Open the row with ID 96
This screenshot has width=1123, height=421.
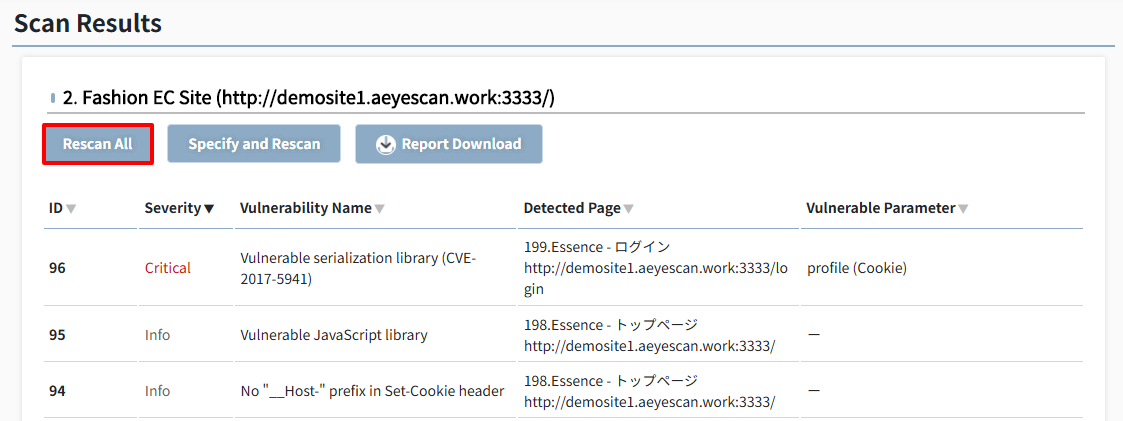click(564, 268)
